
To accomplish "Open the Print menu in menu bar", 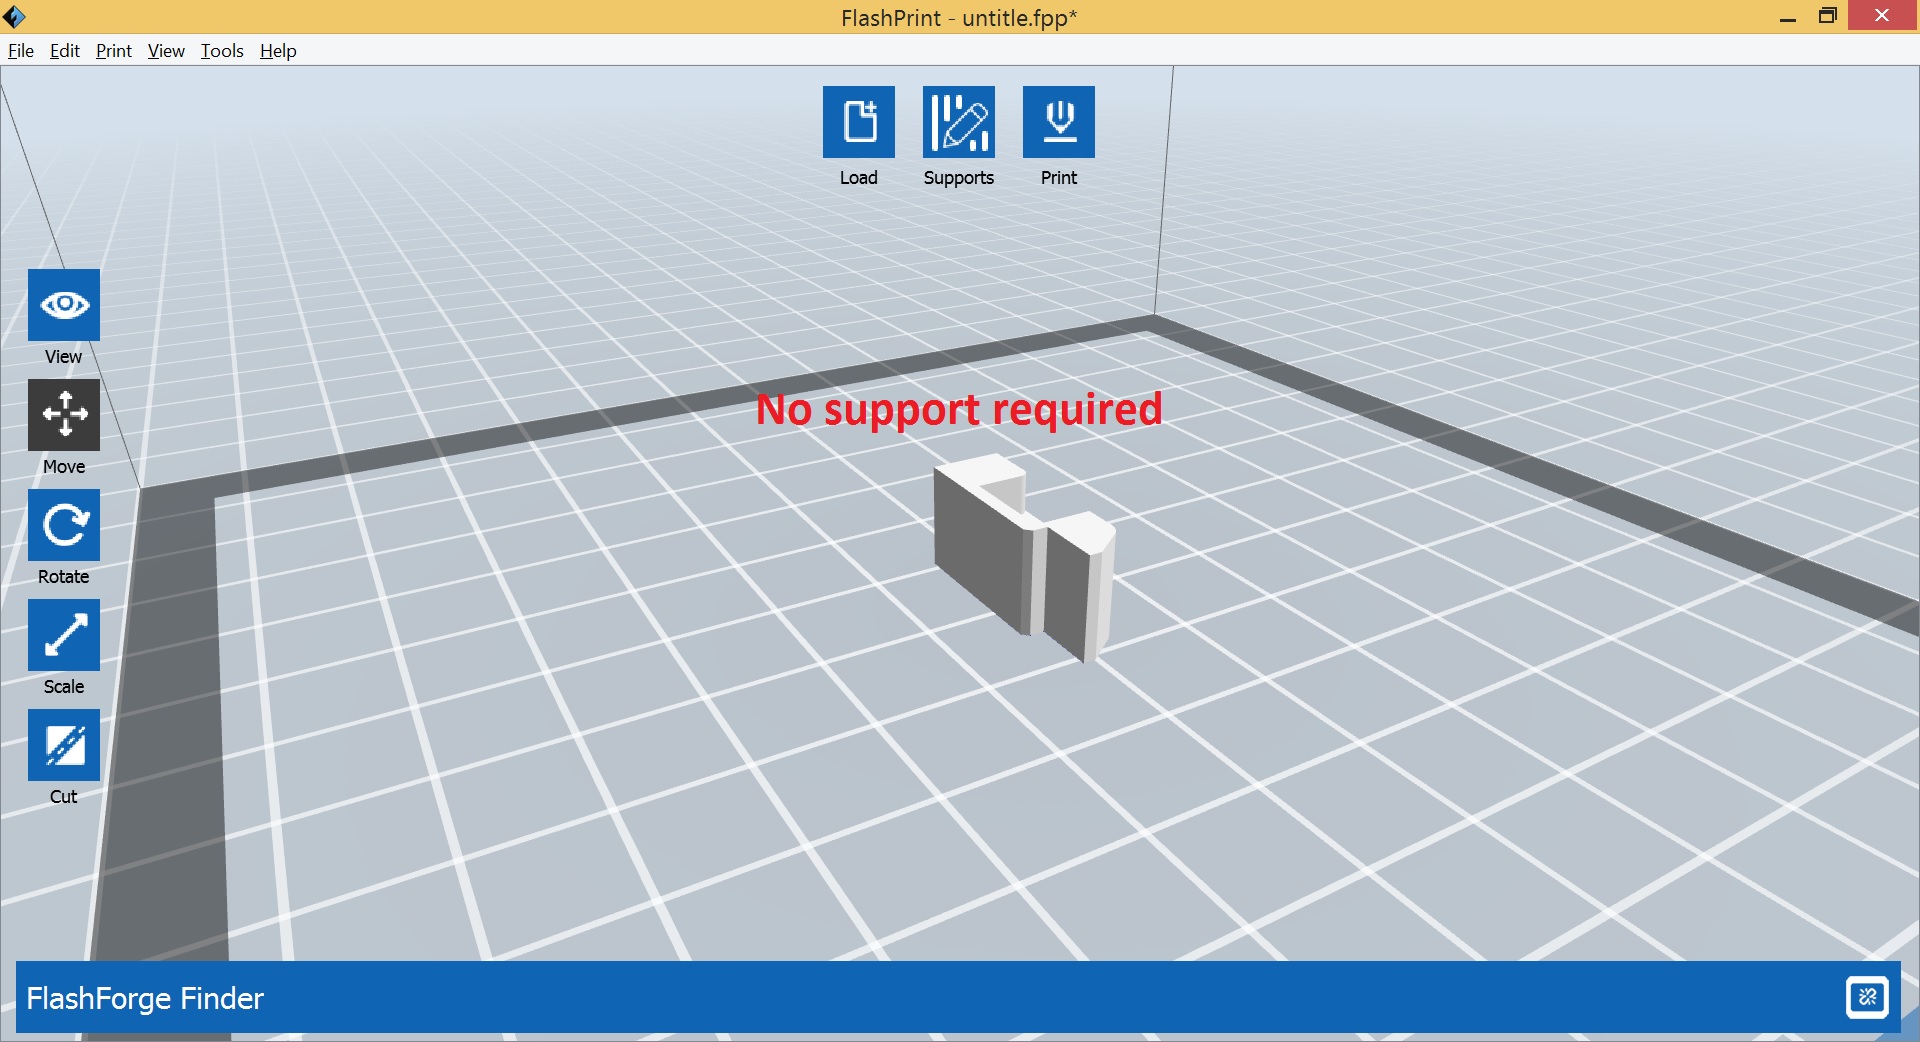I will (114, 51).
